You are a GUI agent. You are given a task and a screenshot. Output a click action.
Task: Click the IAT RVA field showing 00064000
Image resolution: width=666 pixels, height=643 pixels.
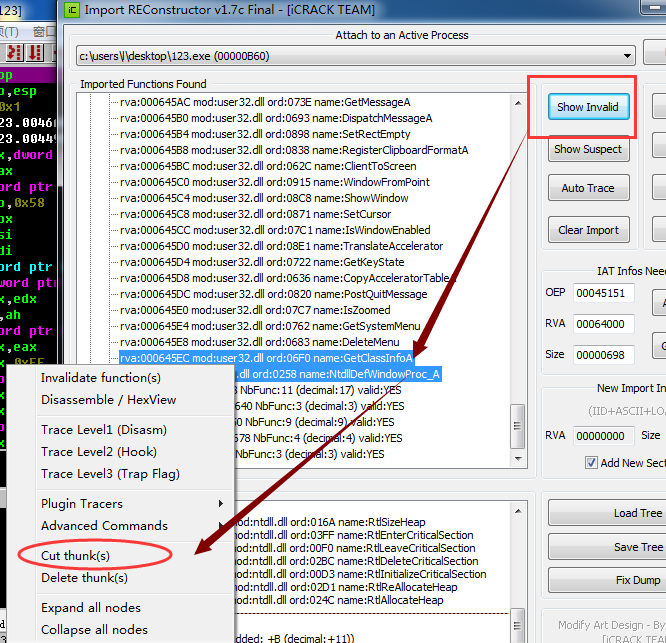(603, 324)
